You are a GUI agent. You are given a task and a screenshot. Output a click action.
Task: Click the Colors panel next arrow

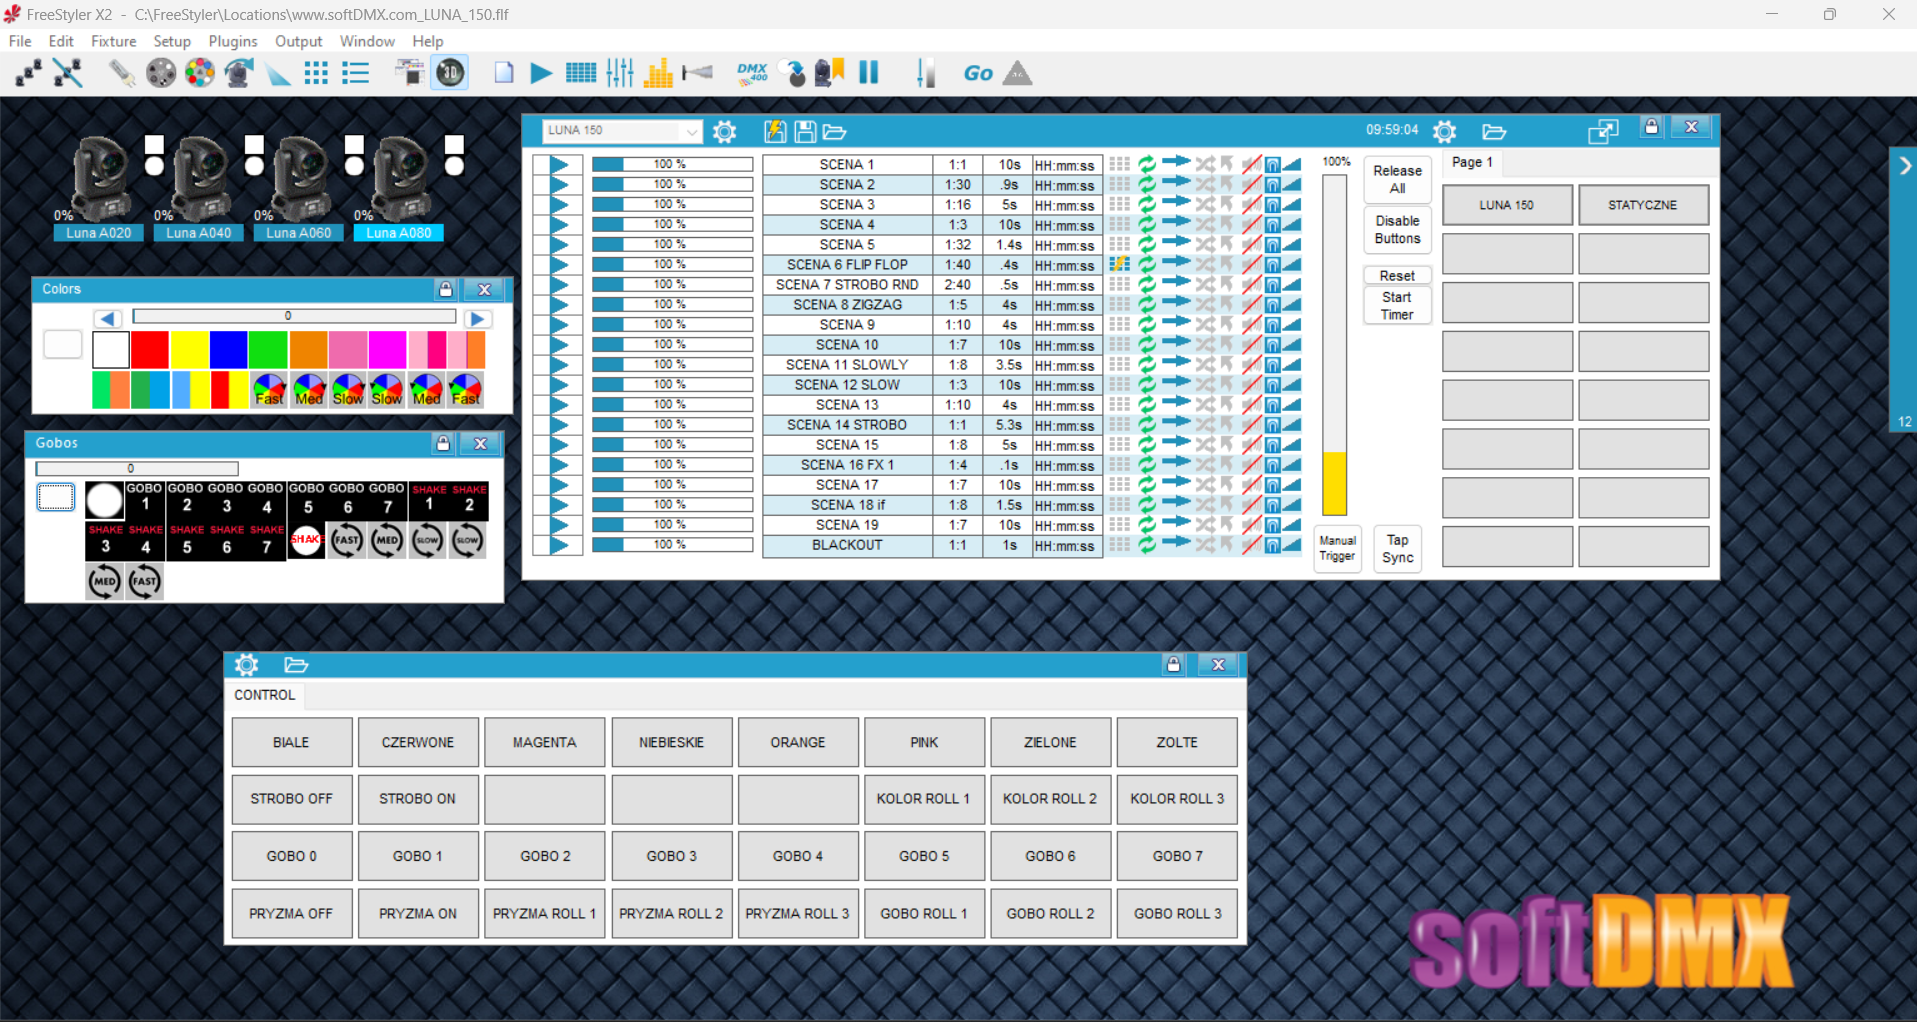(x=477, y=318)
